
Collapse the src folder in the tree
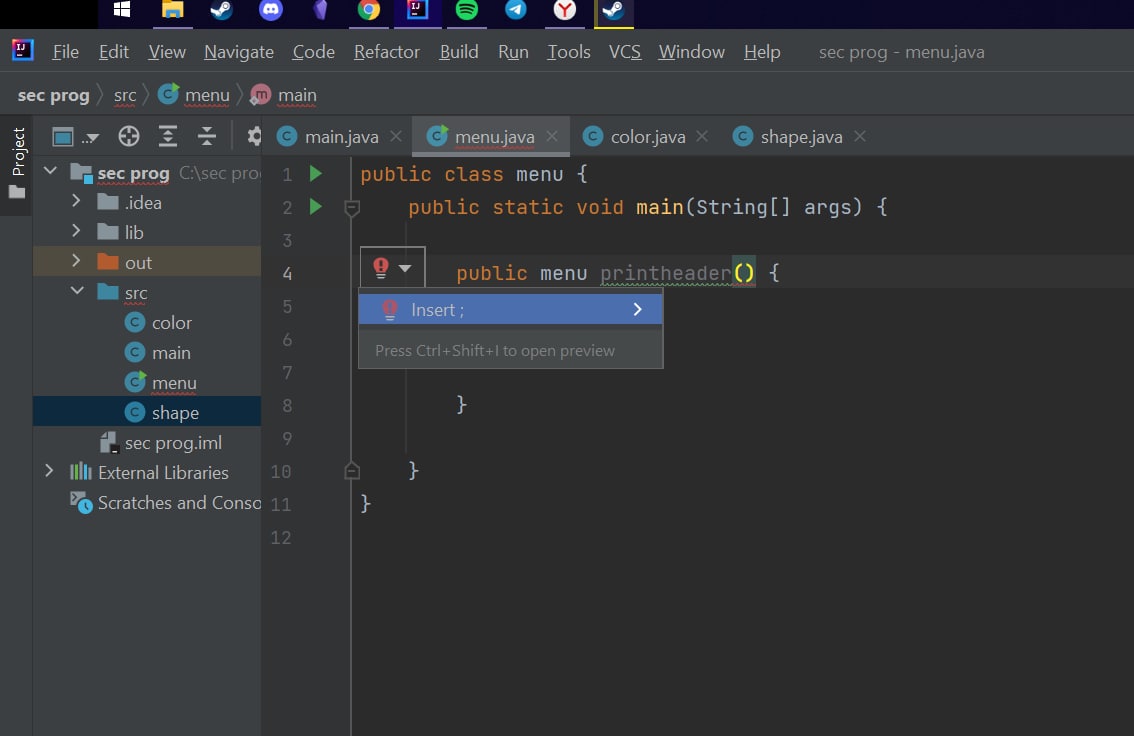[77, 291]
